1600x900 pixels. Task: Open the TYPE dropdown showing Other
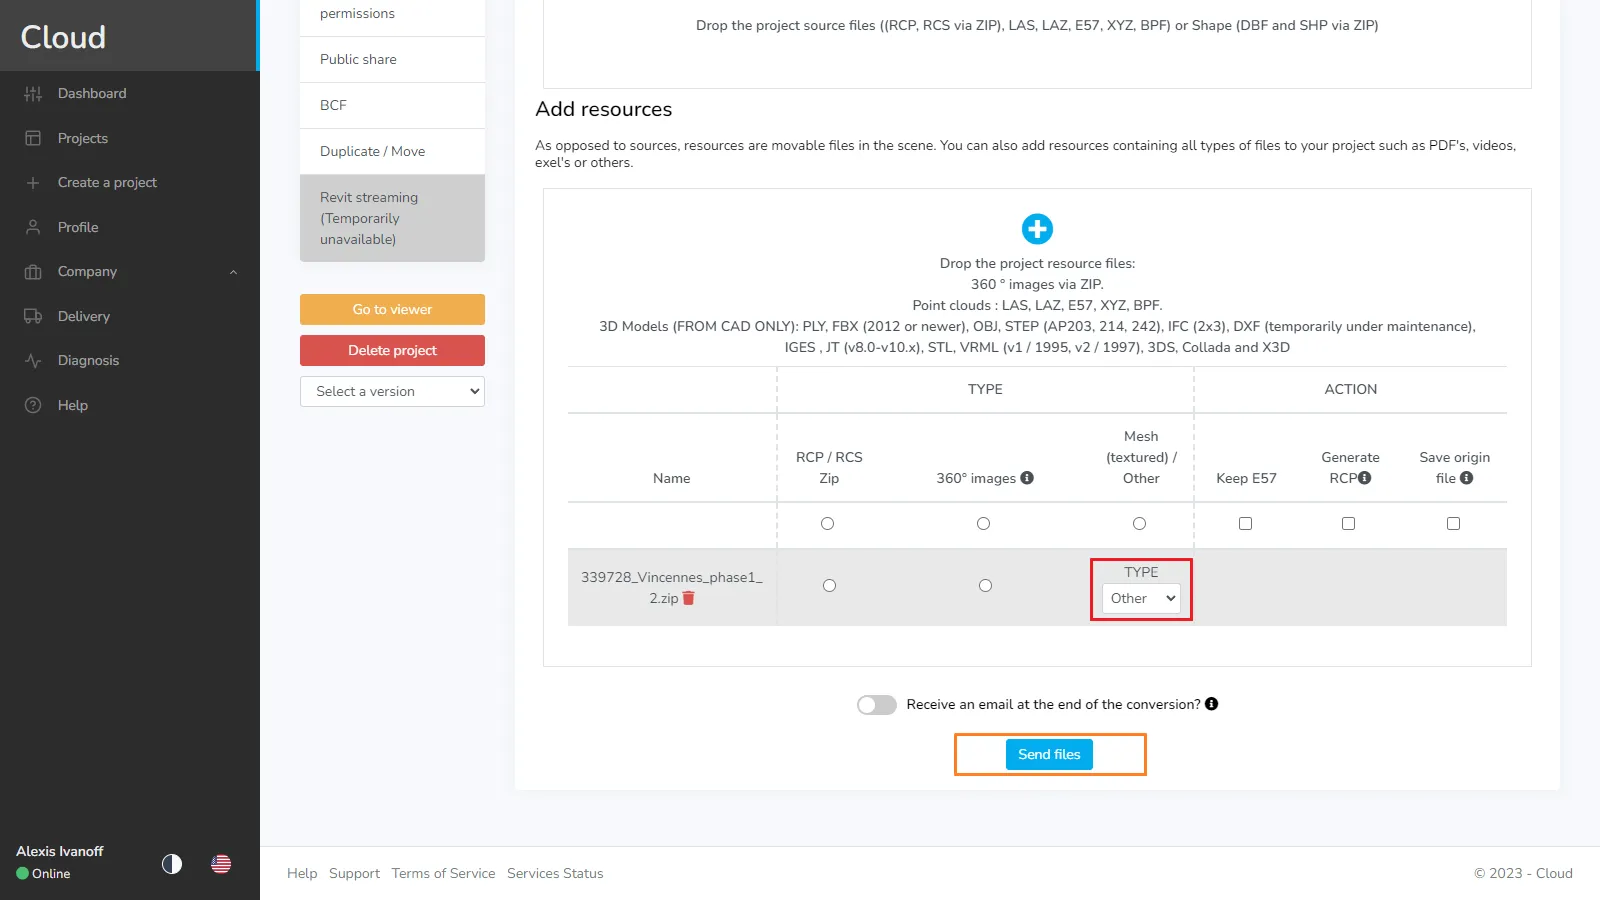tap(1141, 598)
